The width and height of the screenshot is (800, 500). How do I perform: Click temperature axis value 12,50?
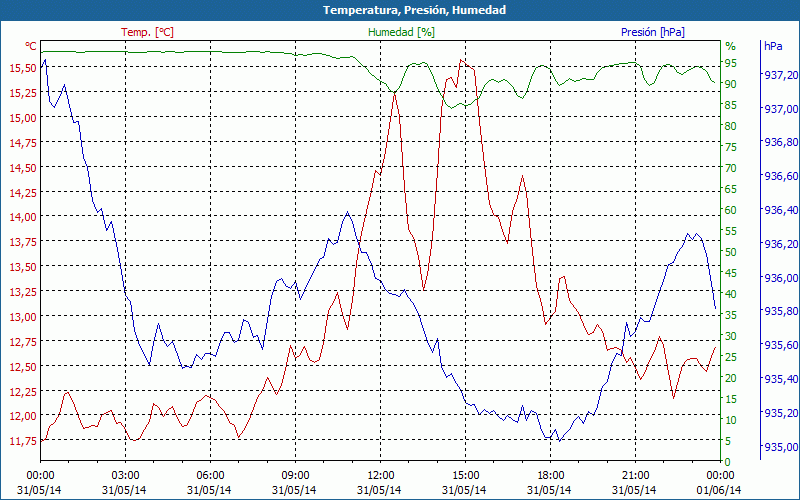pos(23,366)
